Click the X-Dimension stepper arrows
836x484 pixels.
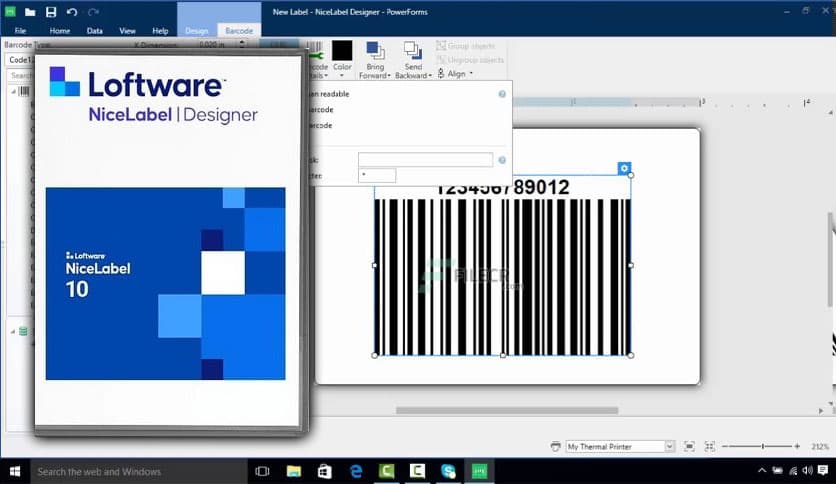tap(243, 44)
